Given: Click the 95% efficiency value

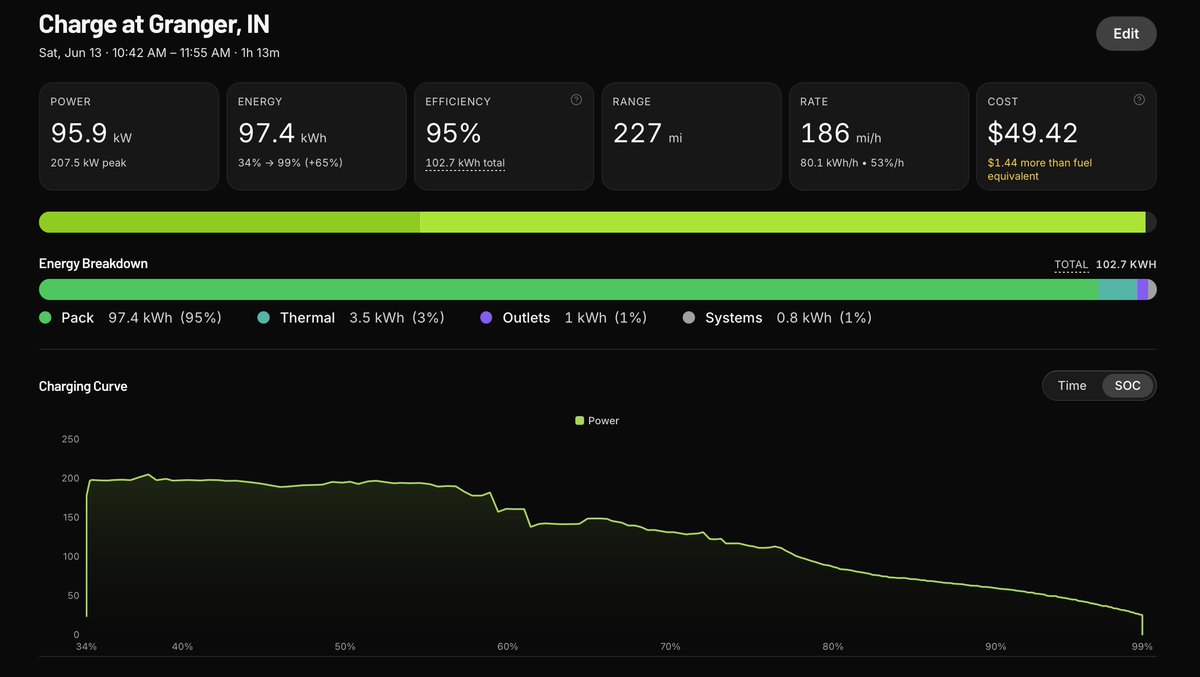Looking at the screenshot, I should point(454,133).
